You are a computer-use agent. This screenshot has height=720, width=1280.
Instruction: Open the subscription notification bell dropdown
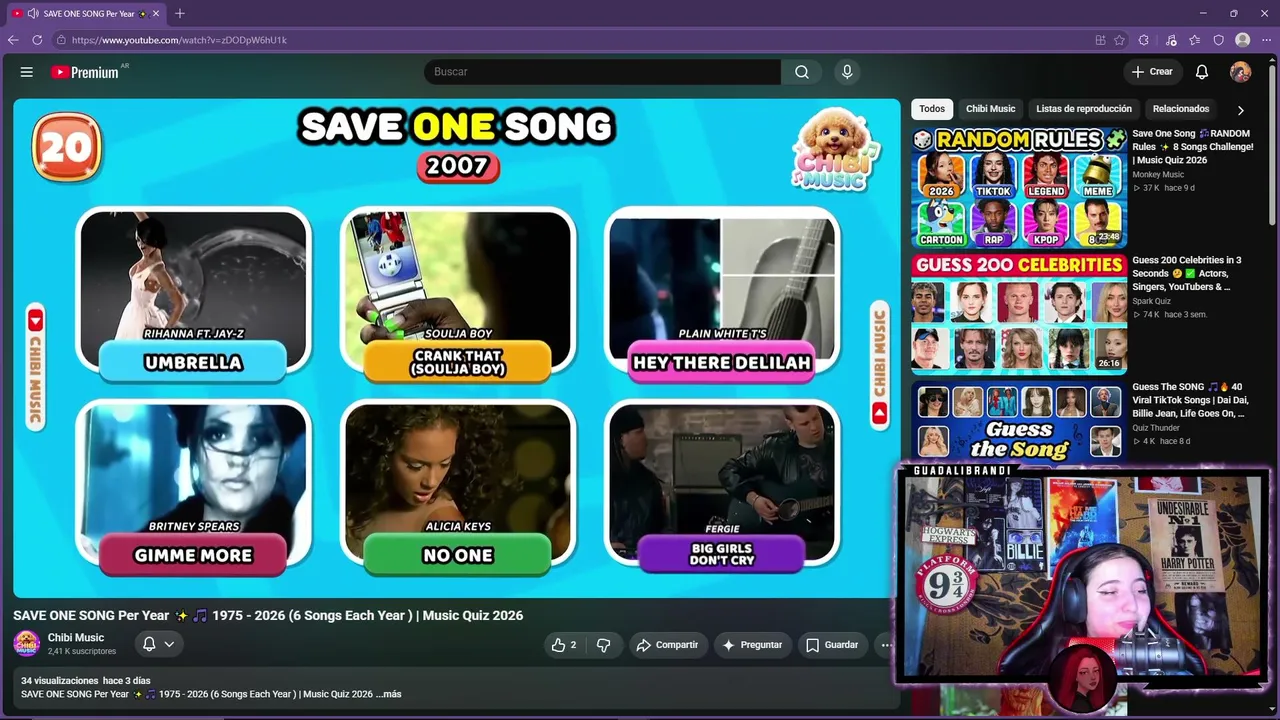pyautogui.click(x=158, y=644)
